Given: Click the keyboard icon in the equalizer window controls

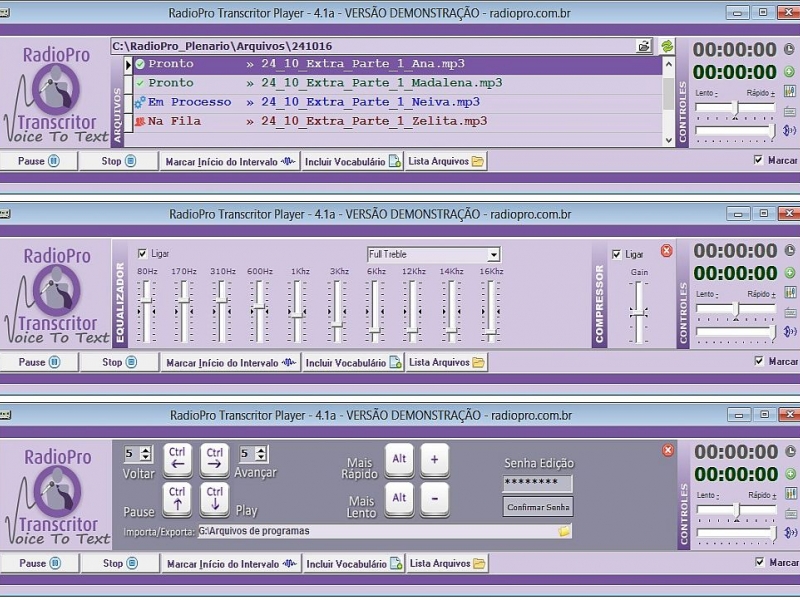Looking at the screenshot, I should coord(791,312).
